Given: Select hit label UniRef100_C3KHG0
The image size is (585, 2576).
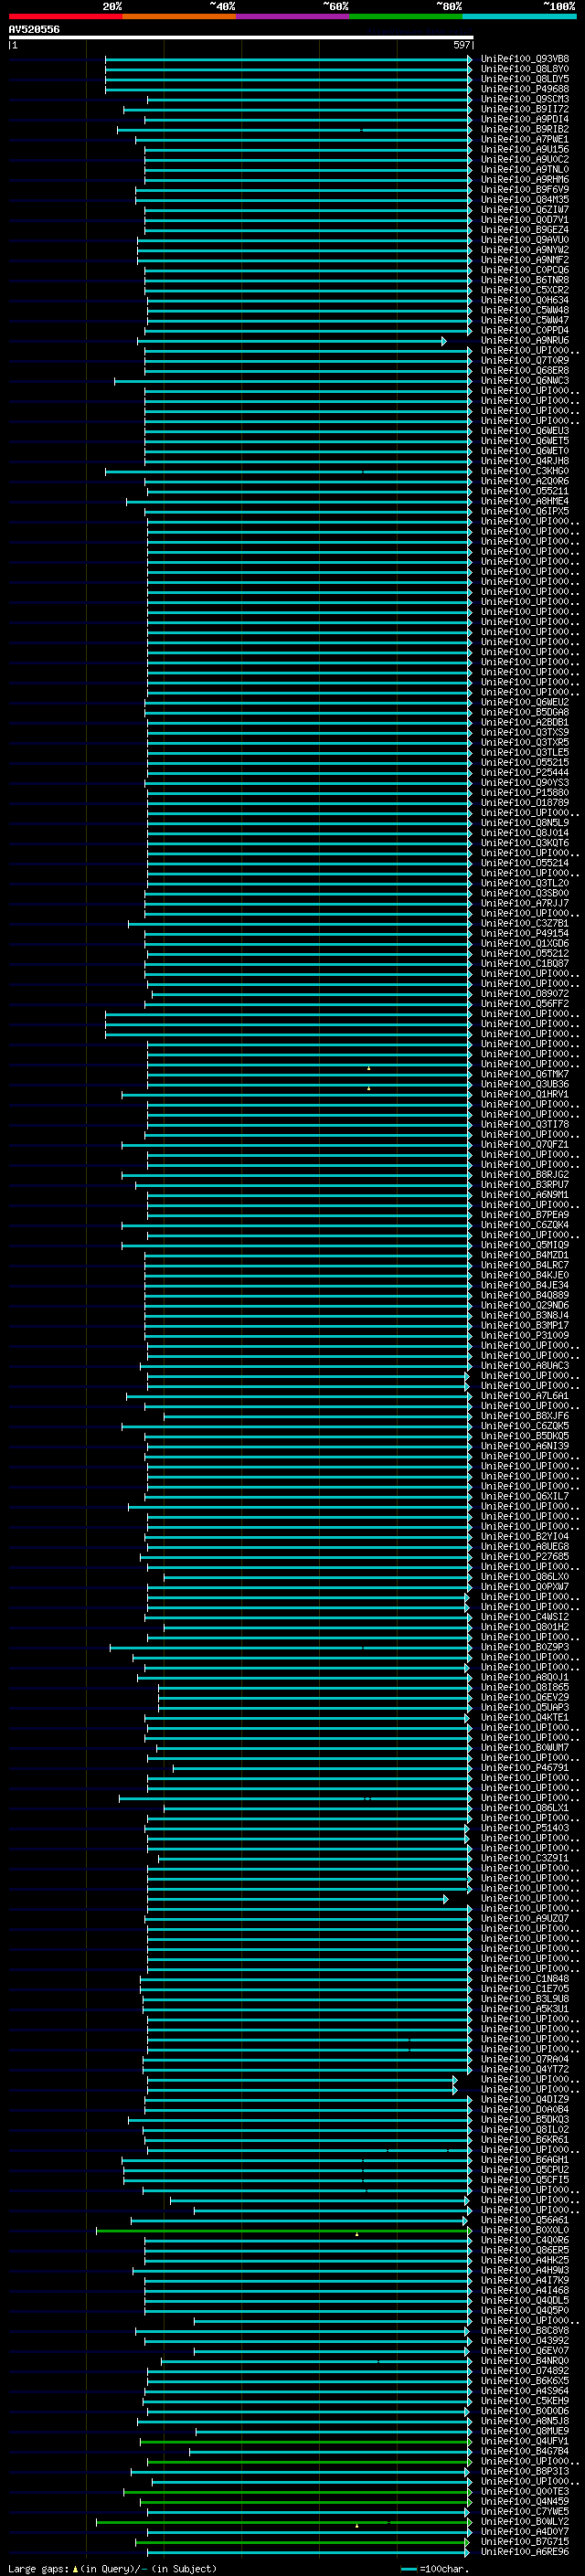Looking at the screenshot, I should tap(525, 471).
